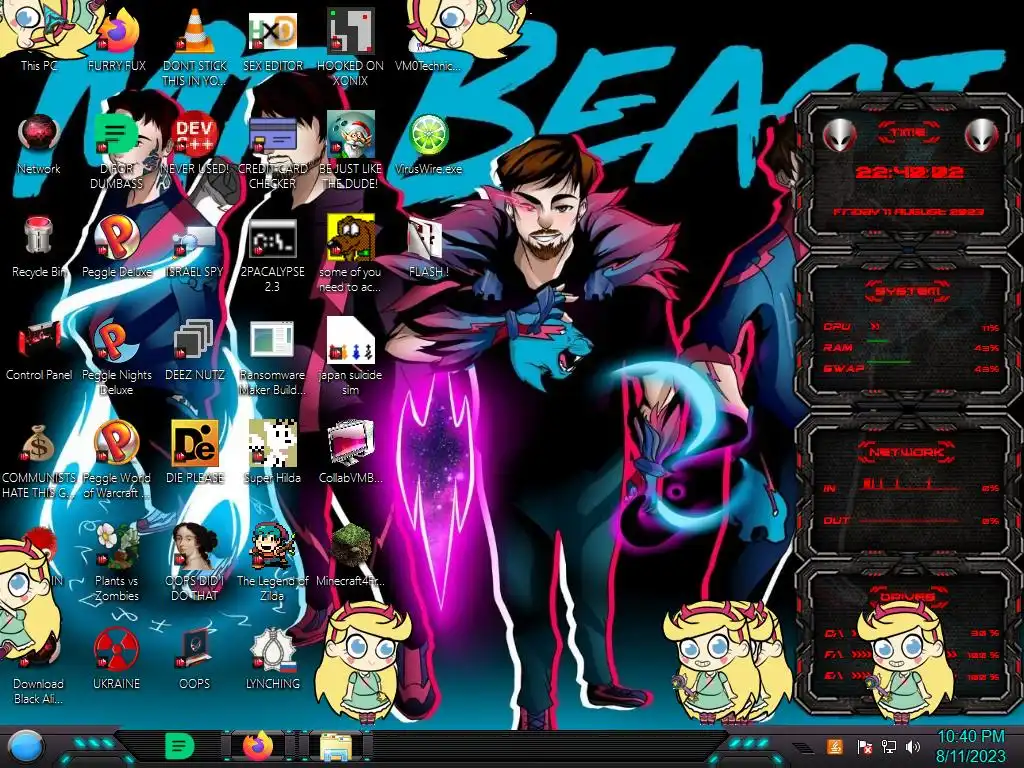This screenshot has width=1024, height=768.
Task: Open File Explorer from the taskbar
Action: [336, 747]
